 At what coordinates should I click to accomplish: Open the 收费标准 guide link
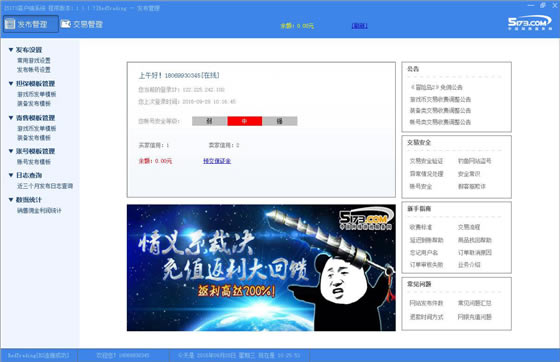tap(421, 227)
